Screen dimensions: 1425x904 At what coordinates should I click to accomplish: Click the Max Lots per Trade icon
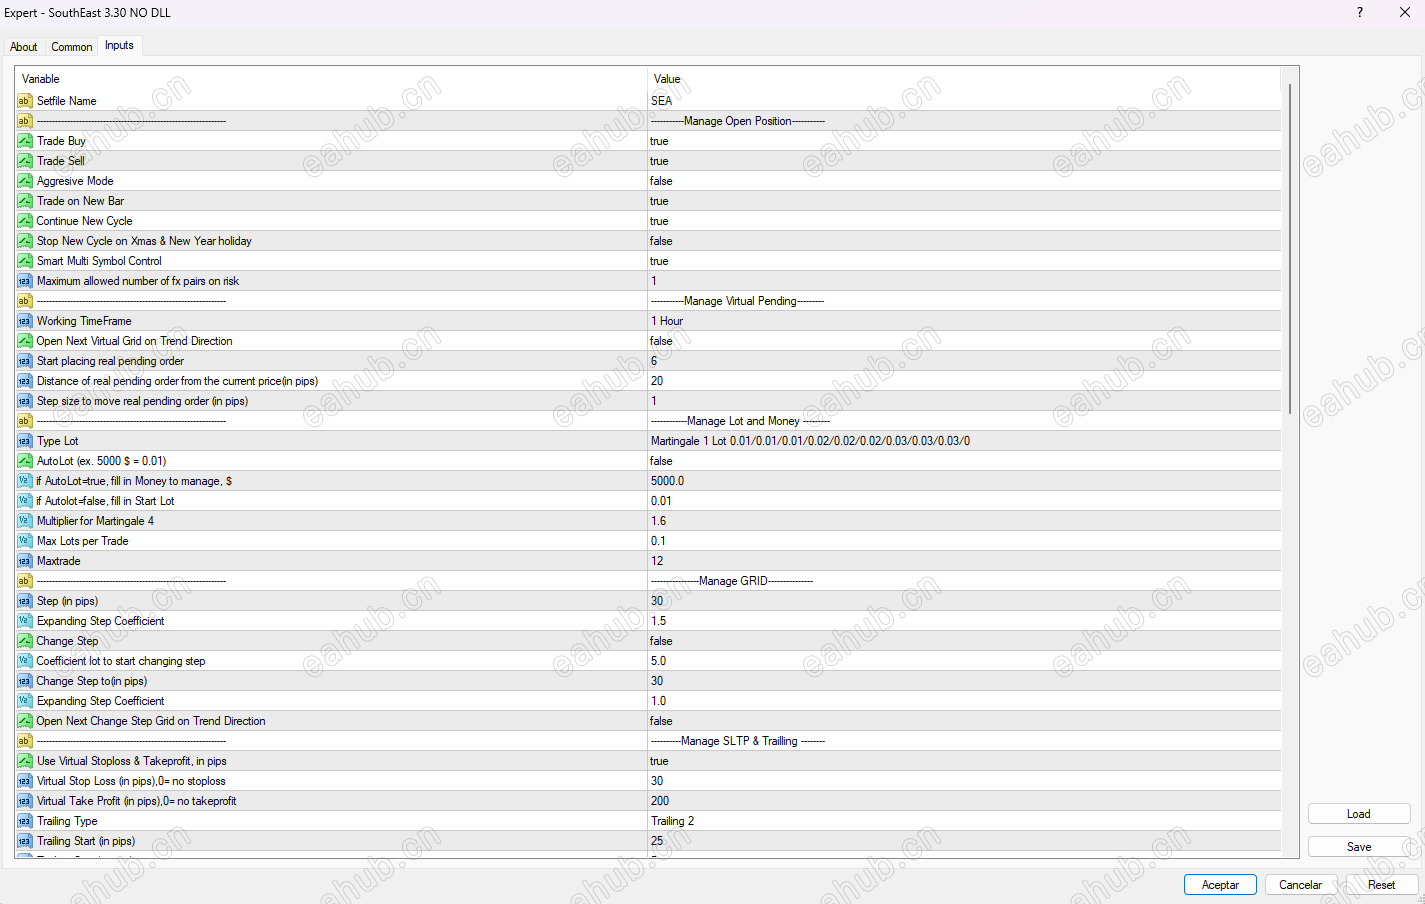click(25, 541)
